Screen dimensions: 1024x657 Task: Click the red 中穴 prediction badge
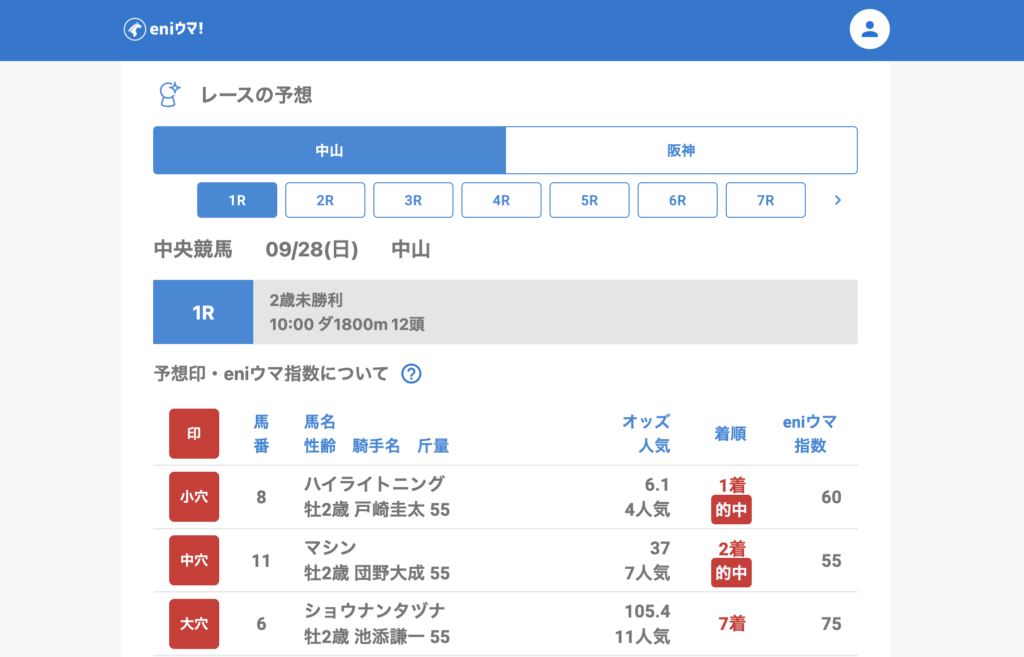(194, 560)
